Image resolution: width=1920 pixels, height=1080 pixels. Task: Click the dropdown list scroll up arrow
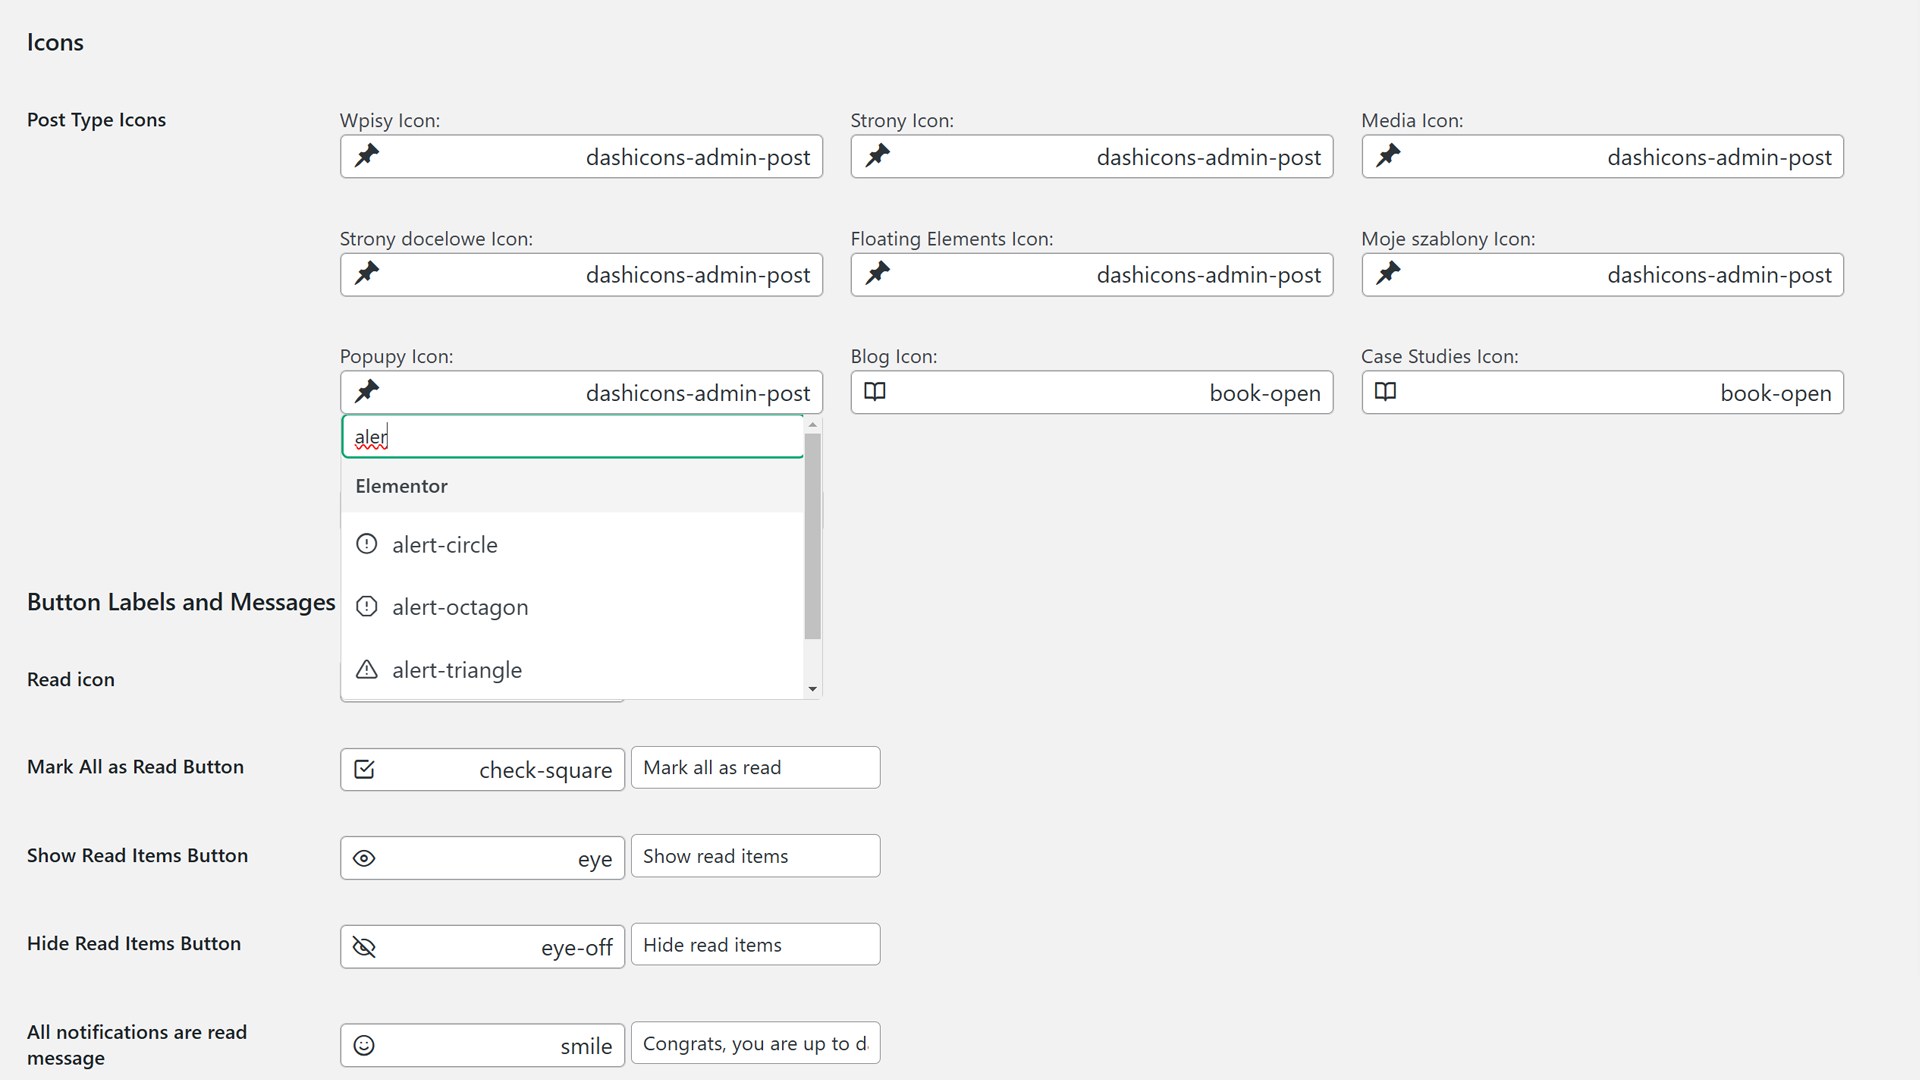click(813, 425)
